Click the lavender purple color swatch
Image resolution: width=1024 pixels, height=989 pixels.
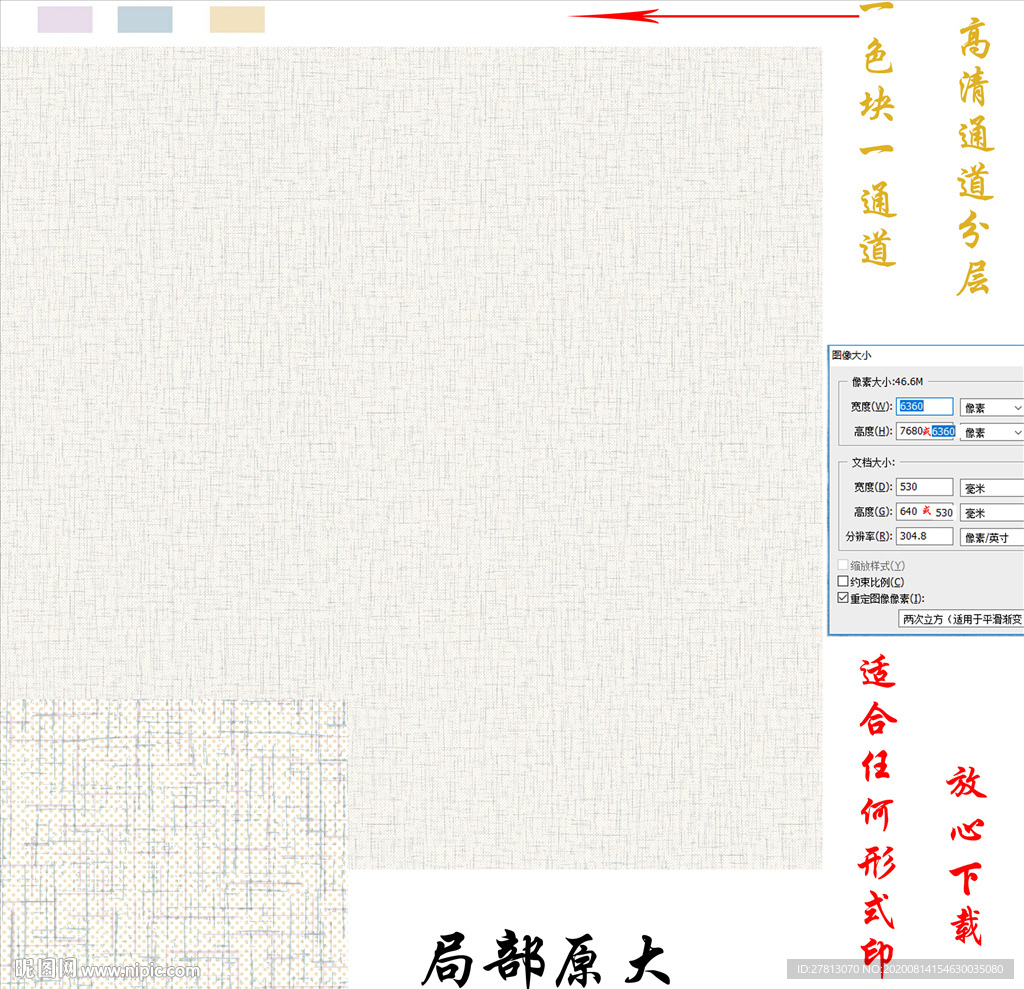tap(65, 20)
